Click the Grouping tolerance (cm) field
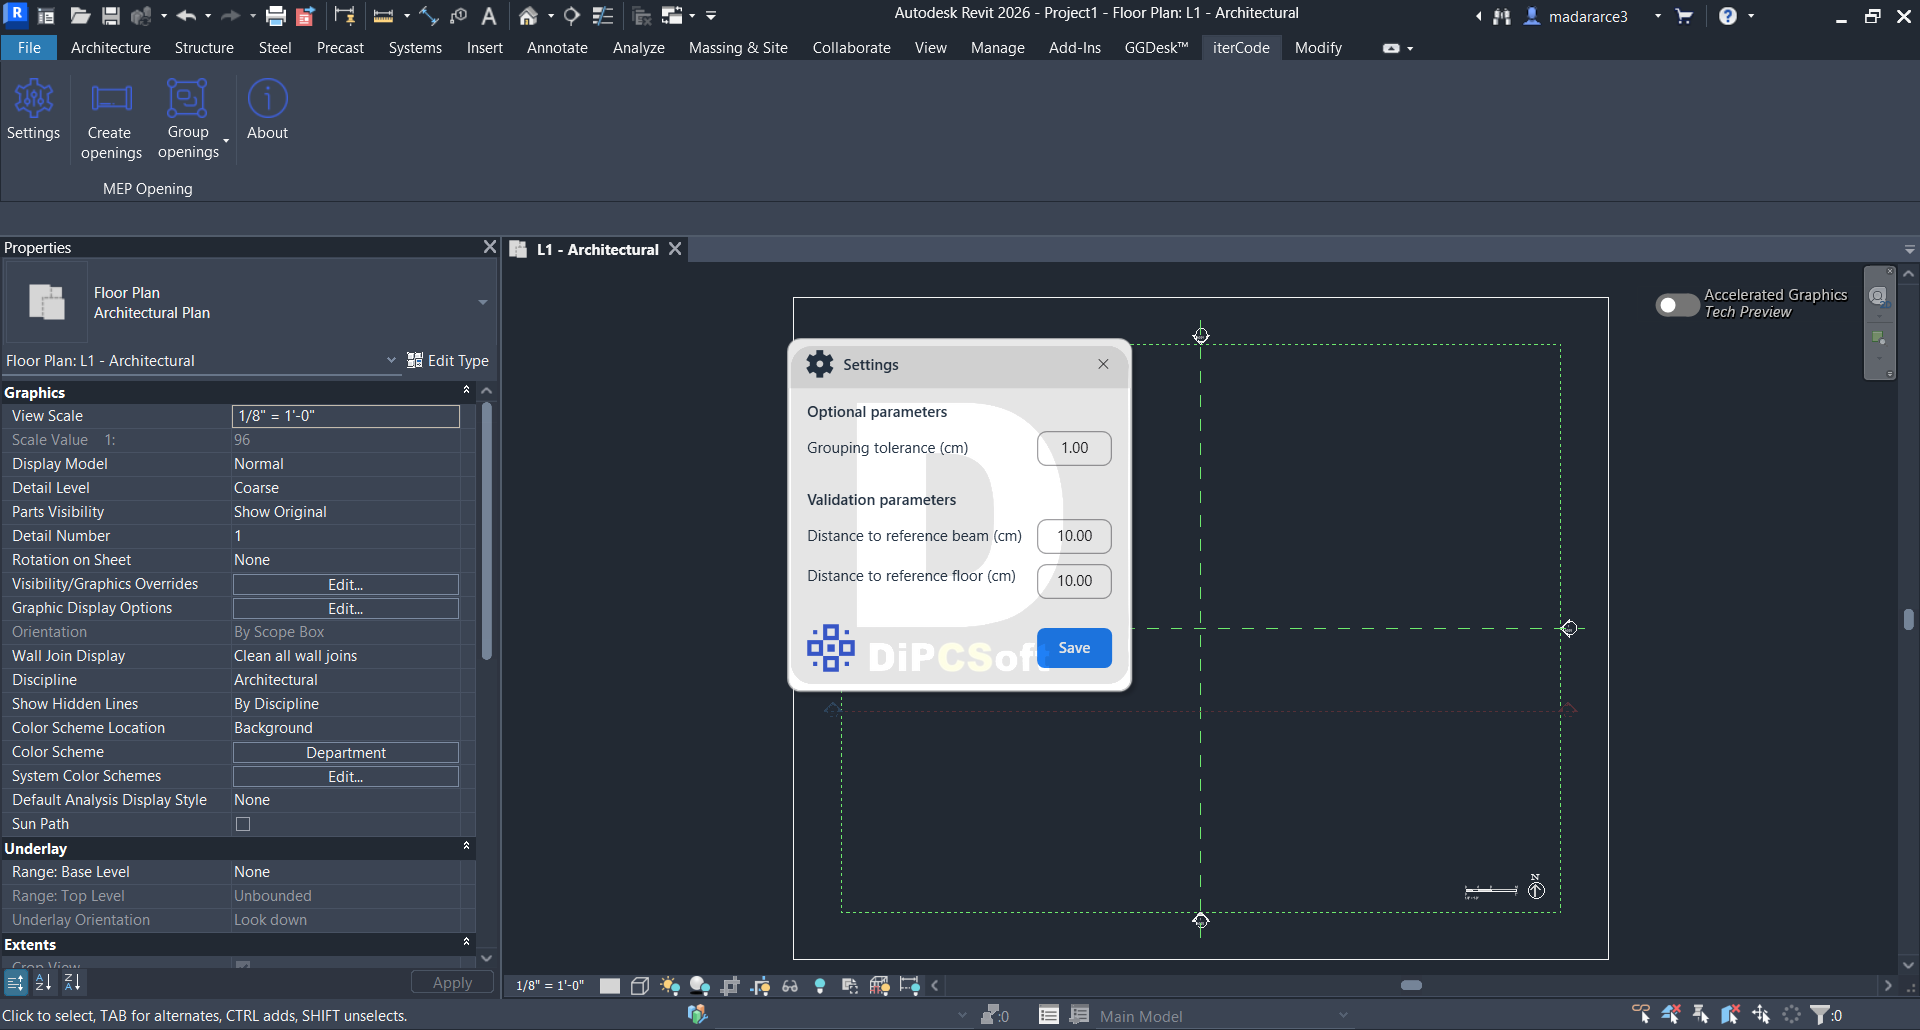 point(1074,448)
